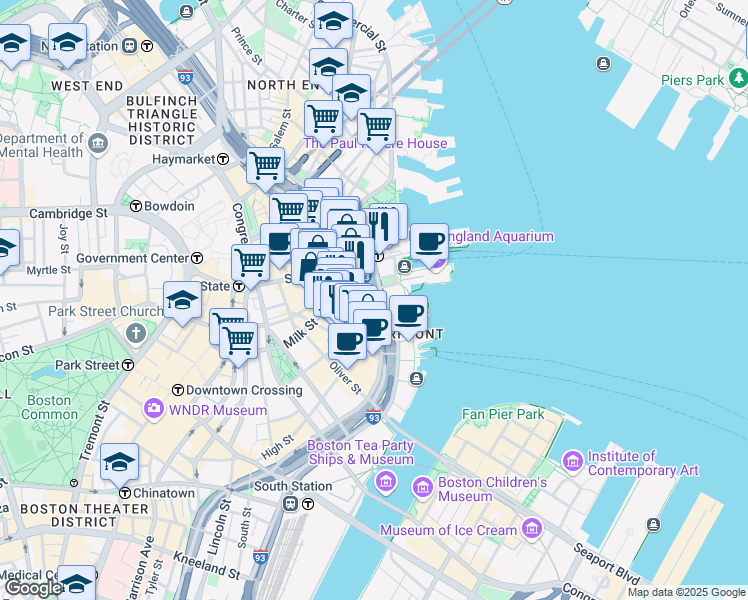This screenshot has width=748, height=600.
Task: Click the graduation cap marker next to Park Street Church
Action: coord(182,303)
